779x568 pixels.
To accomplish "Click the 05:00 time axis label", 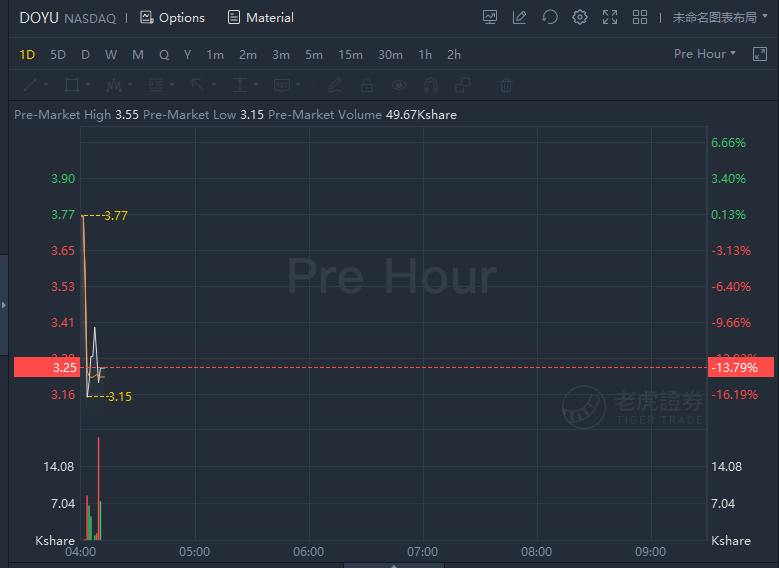I will pos(195,552).
